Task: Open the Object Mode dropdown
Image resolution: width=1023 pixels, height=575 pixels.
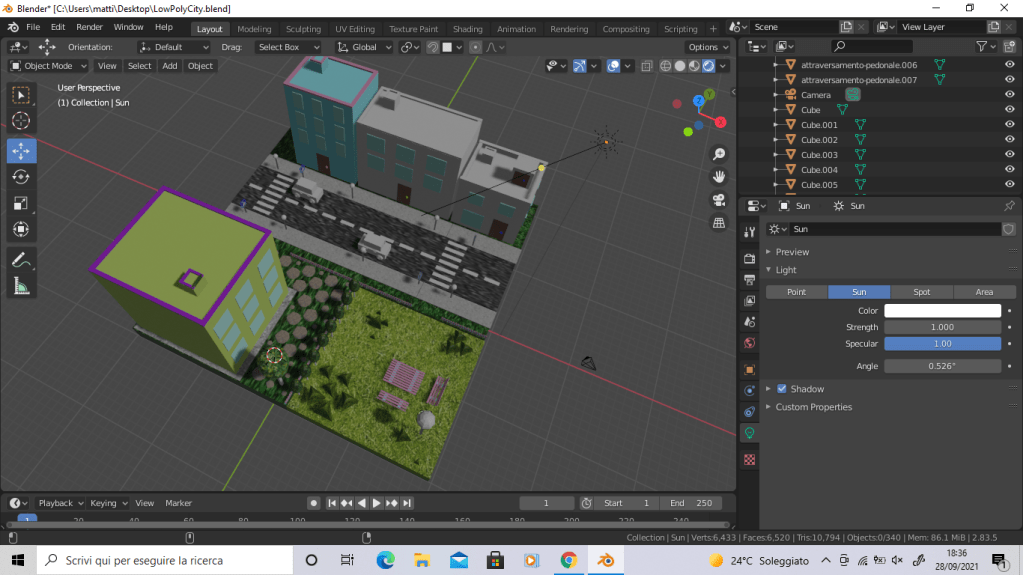Action: (x=48, y=66)
